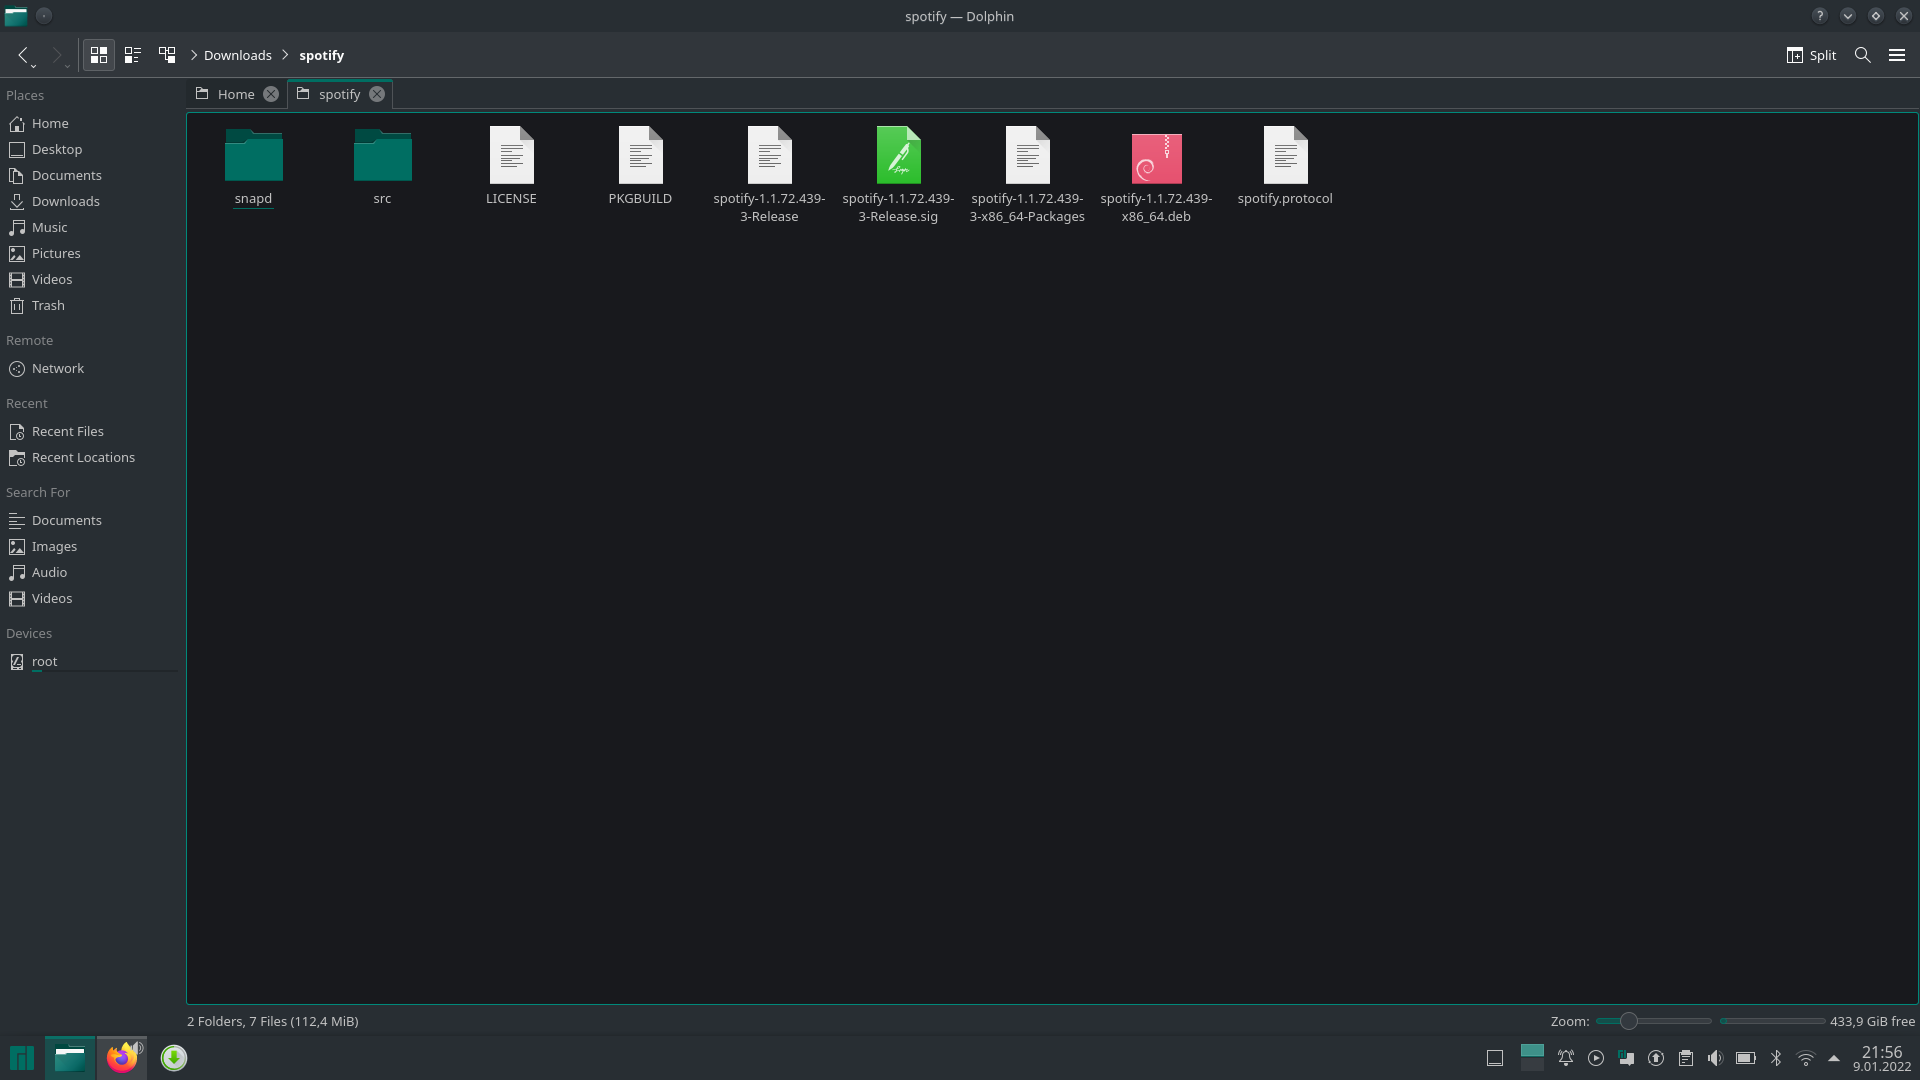Open back history dropdown arrow
Screen dimensions: 1920x1080
coord(34,66)
